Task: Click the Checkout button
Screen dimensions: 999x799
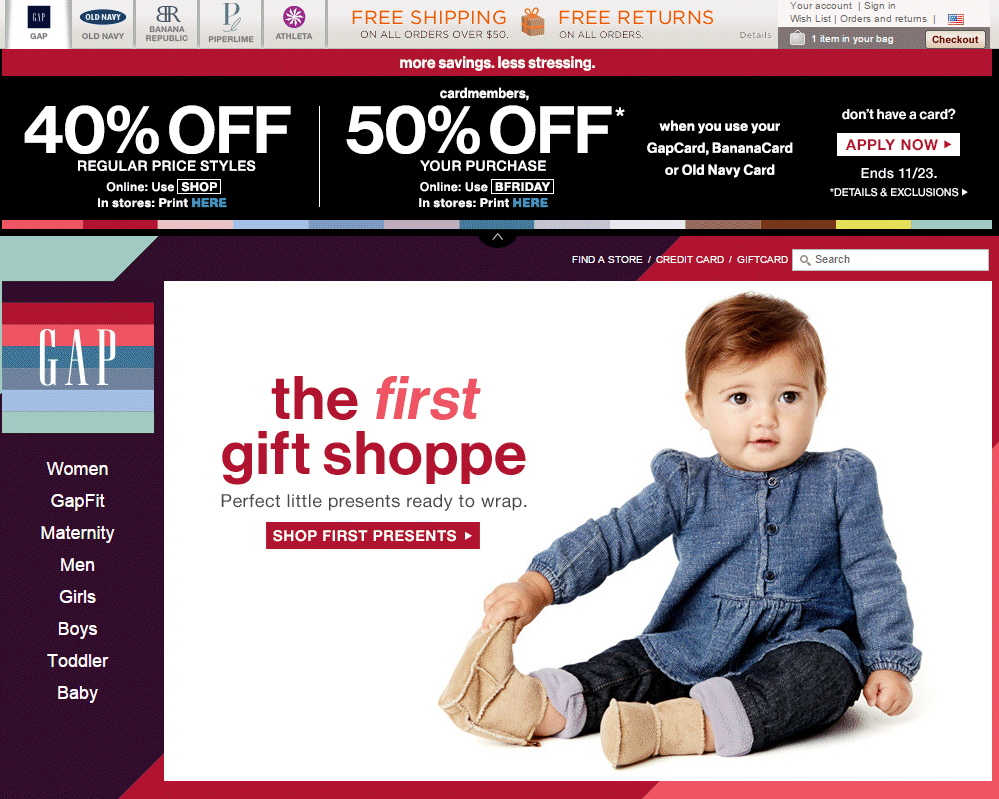Action: coord(955,40)
